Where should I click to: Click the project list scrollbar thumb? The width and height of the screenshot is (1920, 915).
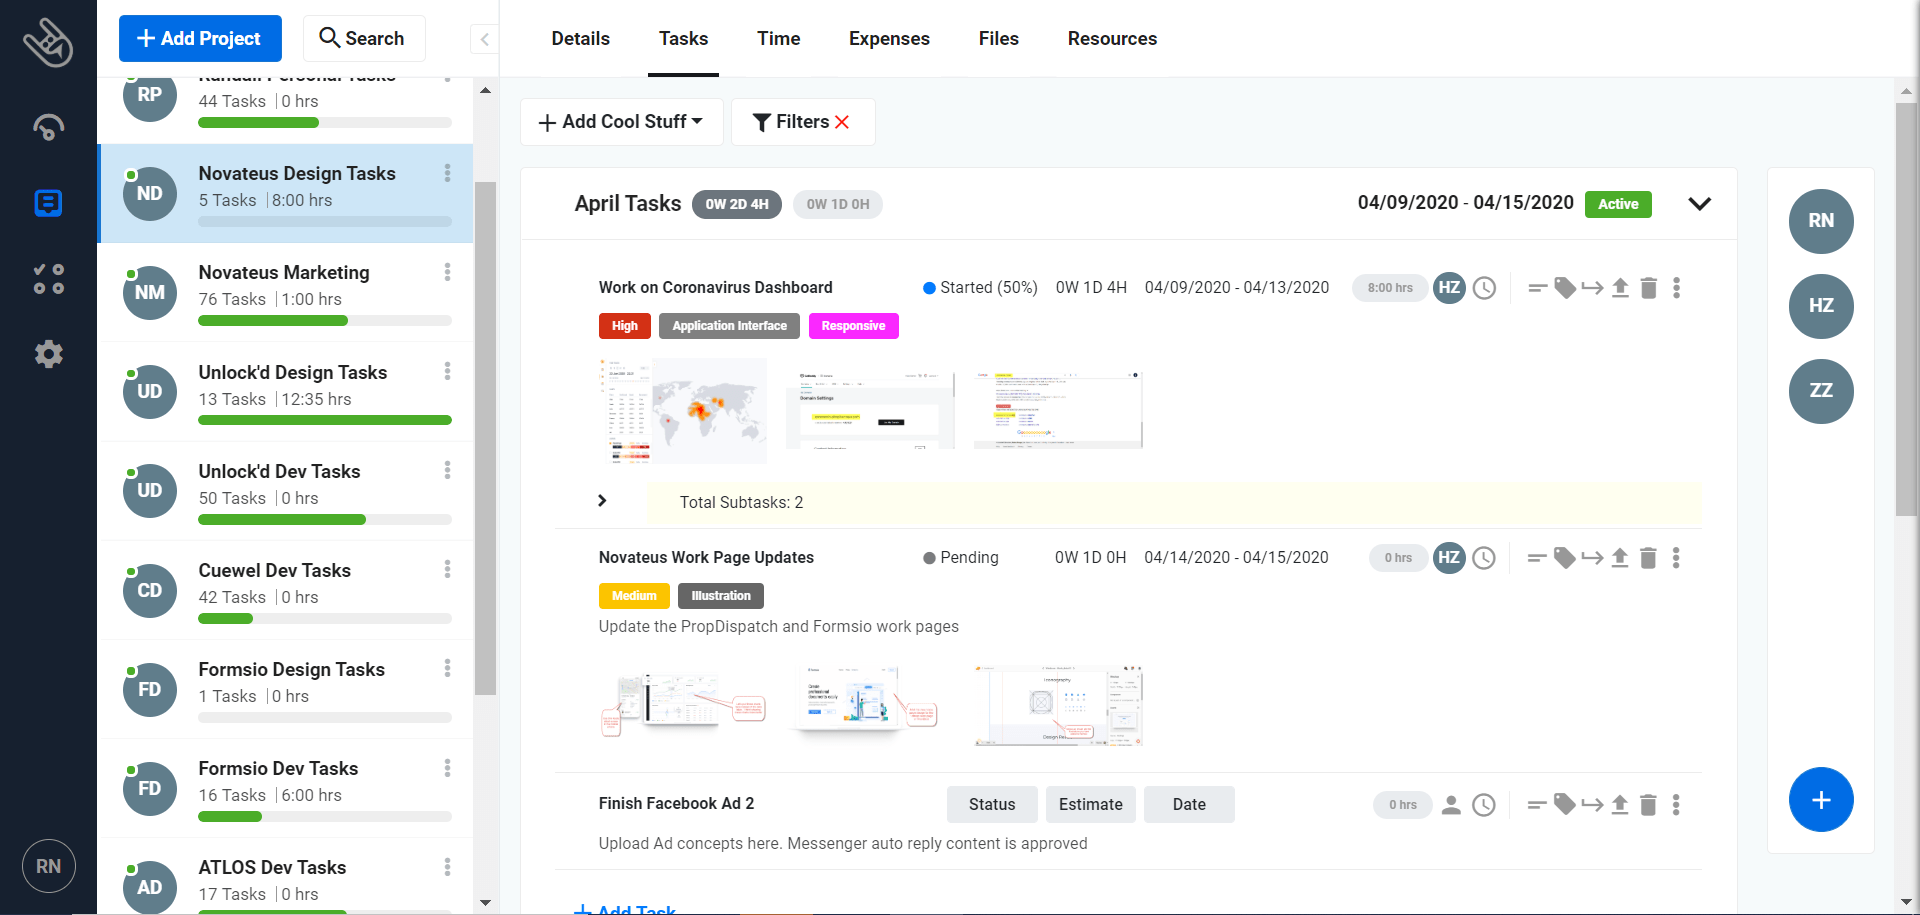485,438
